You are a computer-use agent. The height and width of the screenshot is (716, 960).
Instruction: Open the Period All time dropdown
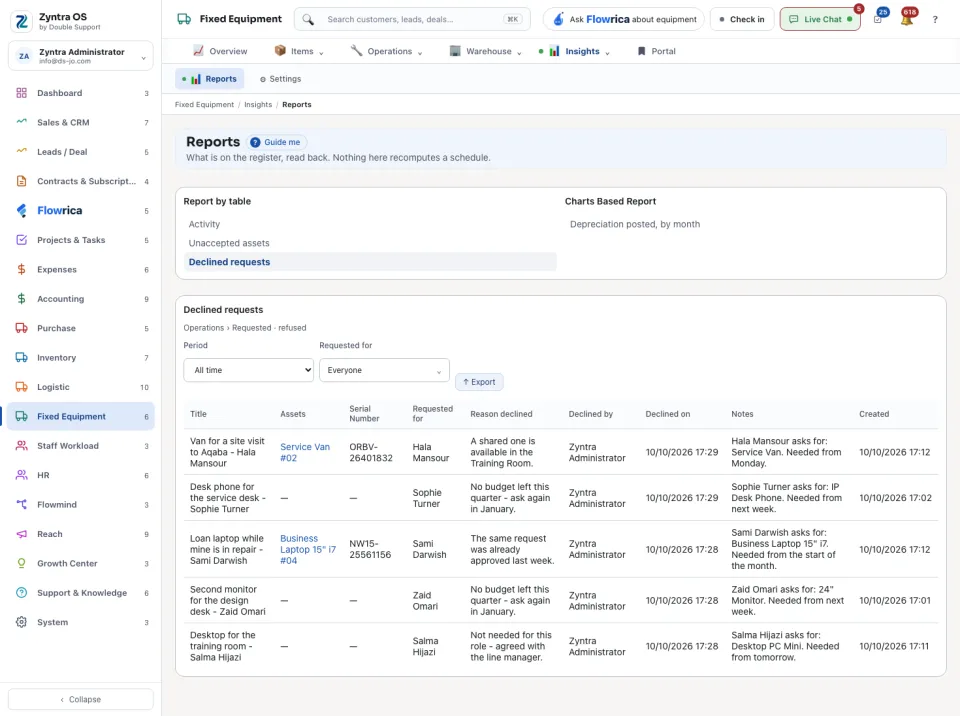pos(249,370)
